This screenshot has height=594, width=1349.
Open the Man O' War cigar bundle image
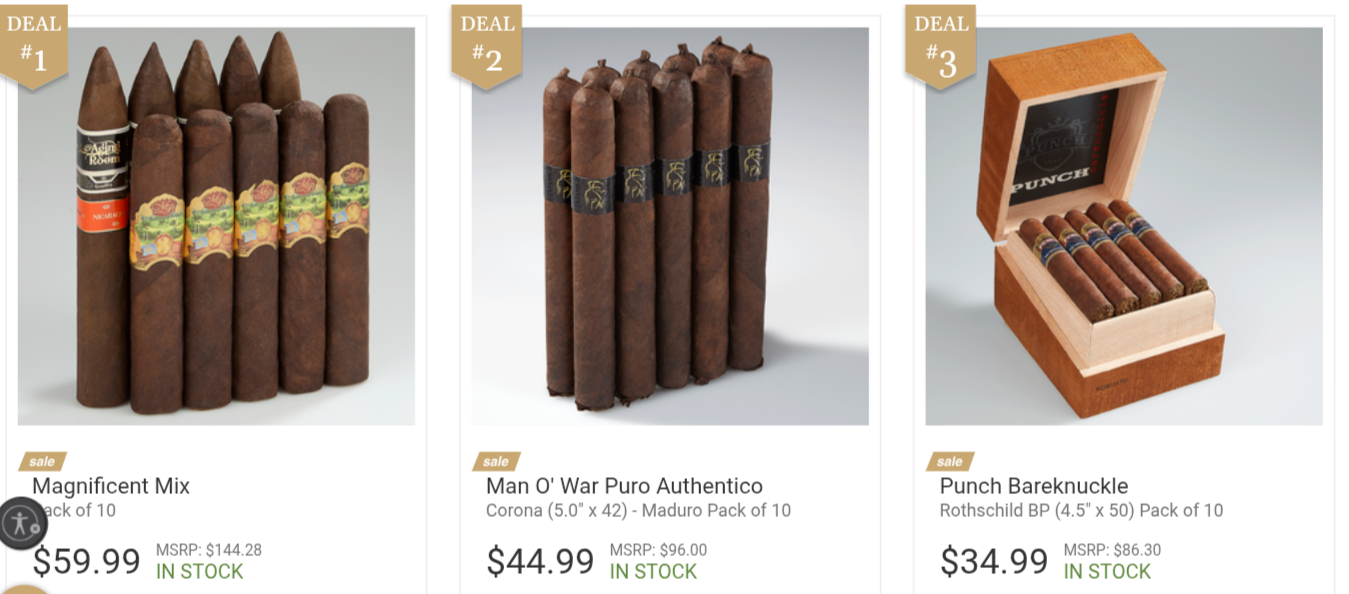670,226
